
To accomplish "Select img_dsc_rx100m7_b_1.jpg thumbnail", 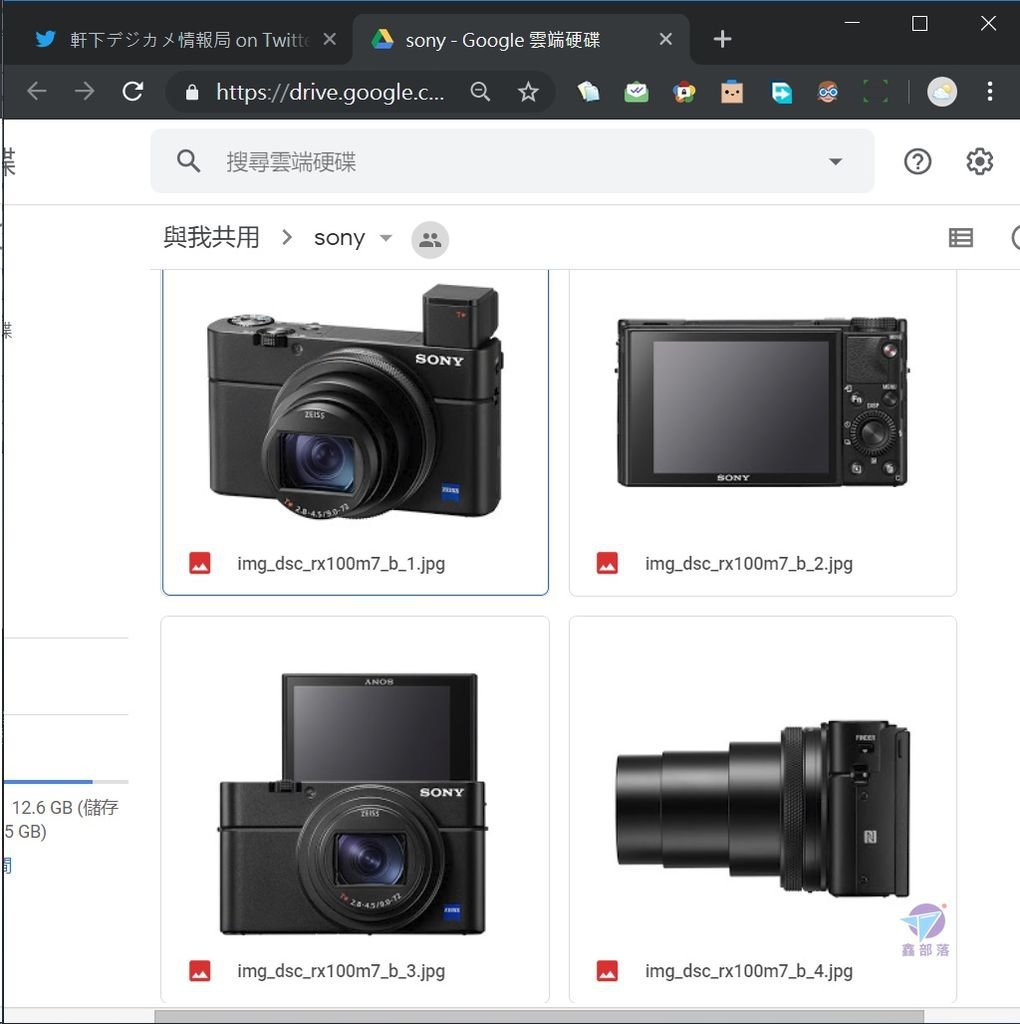I will pos(355,402).
